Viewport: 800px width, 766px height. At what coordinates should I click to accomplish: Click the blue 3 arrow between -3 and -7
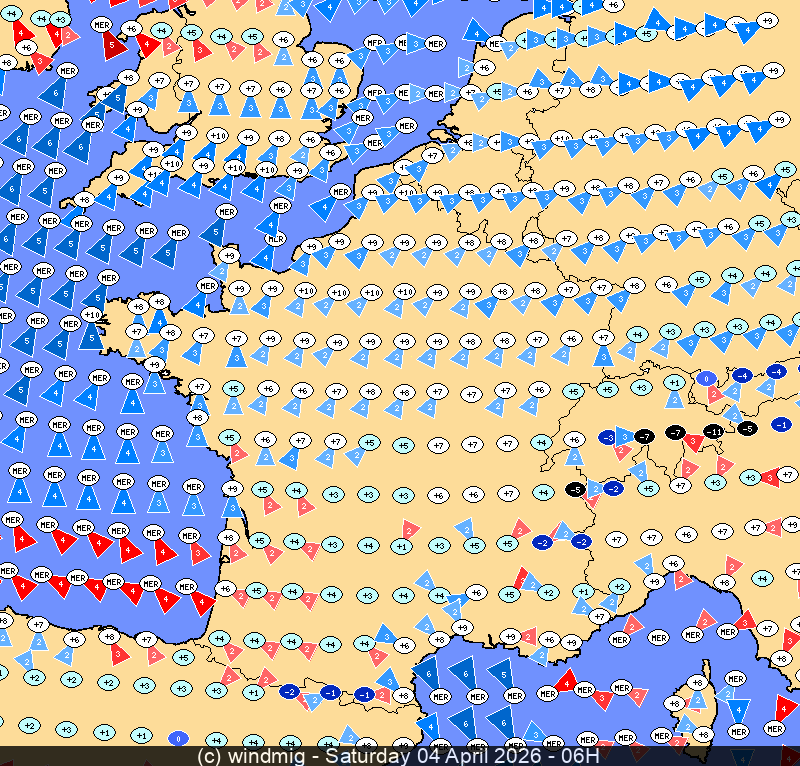[625, 437]
